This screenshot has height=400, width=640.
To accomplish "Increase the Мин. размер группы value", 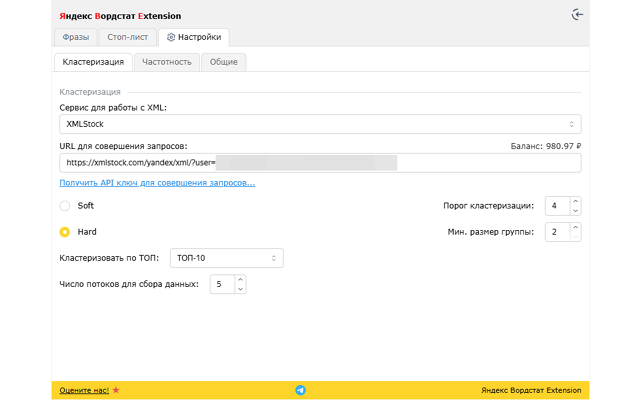I will click(576, 227).
